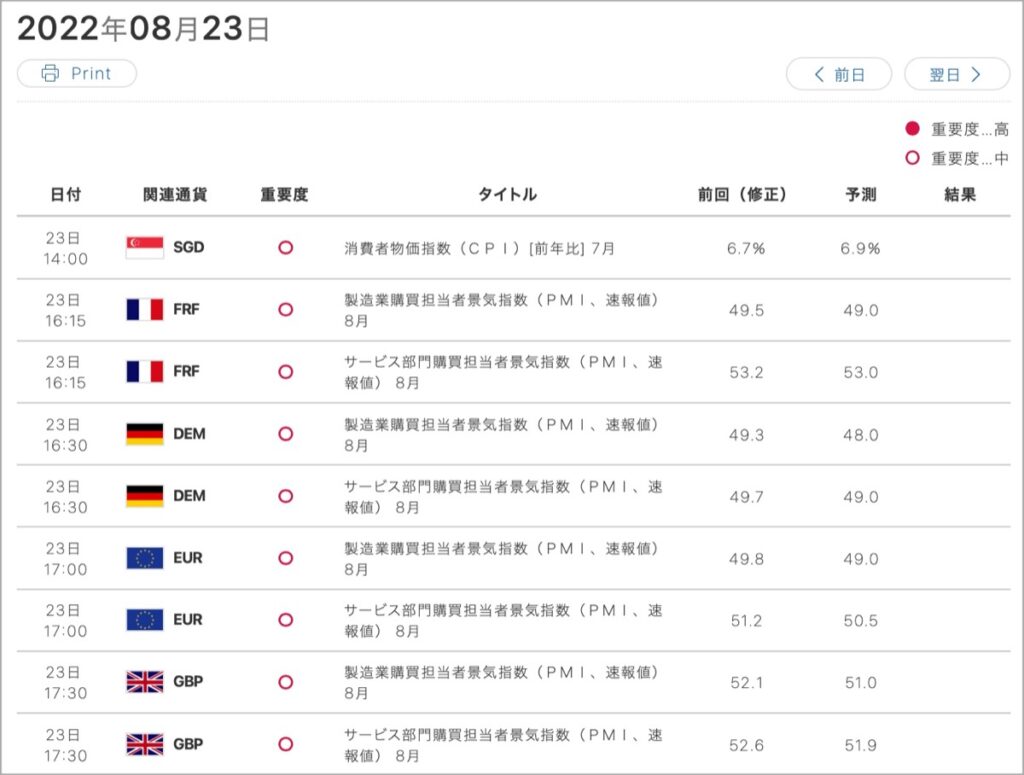Open the 前日 previous day button

tap(839, 74)
